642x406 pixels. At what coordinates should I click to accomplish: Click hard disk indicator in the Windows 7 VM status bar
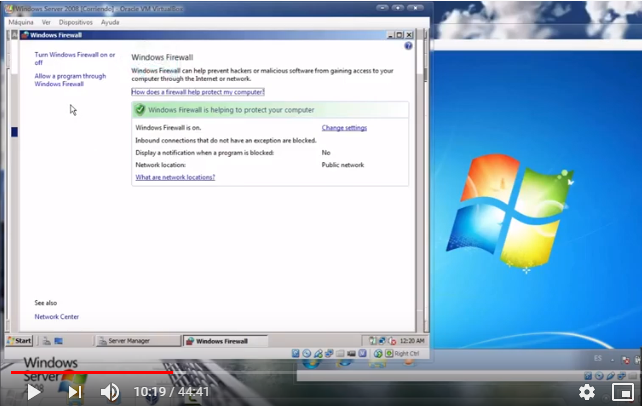[x=588, y=376]
